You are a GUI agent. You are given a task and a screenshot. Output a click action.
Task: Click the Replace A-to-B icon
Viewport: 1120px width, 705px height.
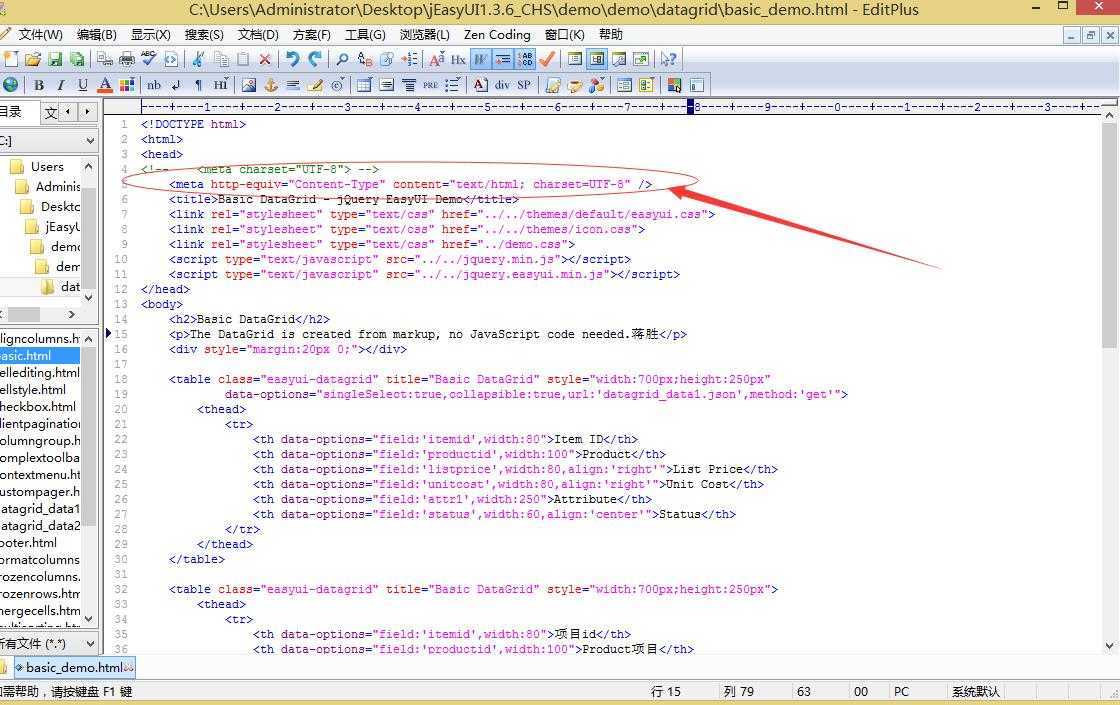(364, 59)
